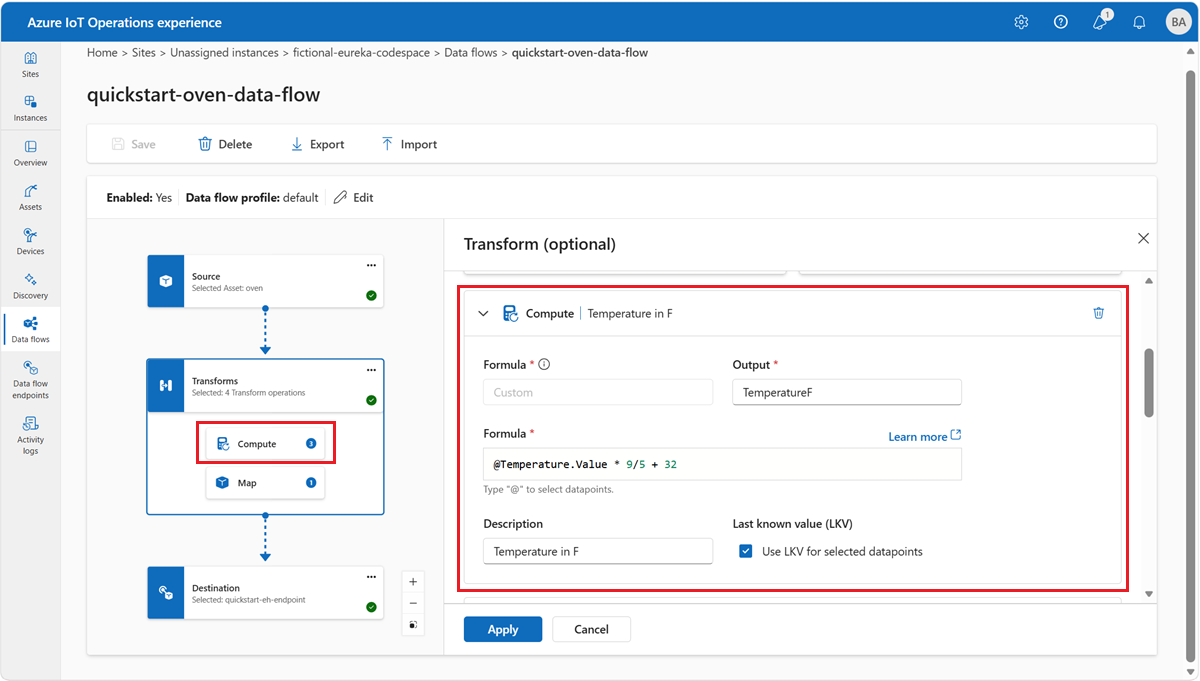1200x681 pixels.
Task: Open Data flow endpoints in sidebar
Action: [30, 380]
